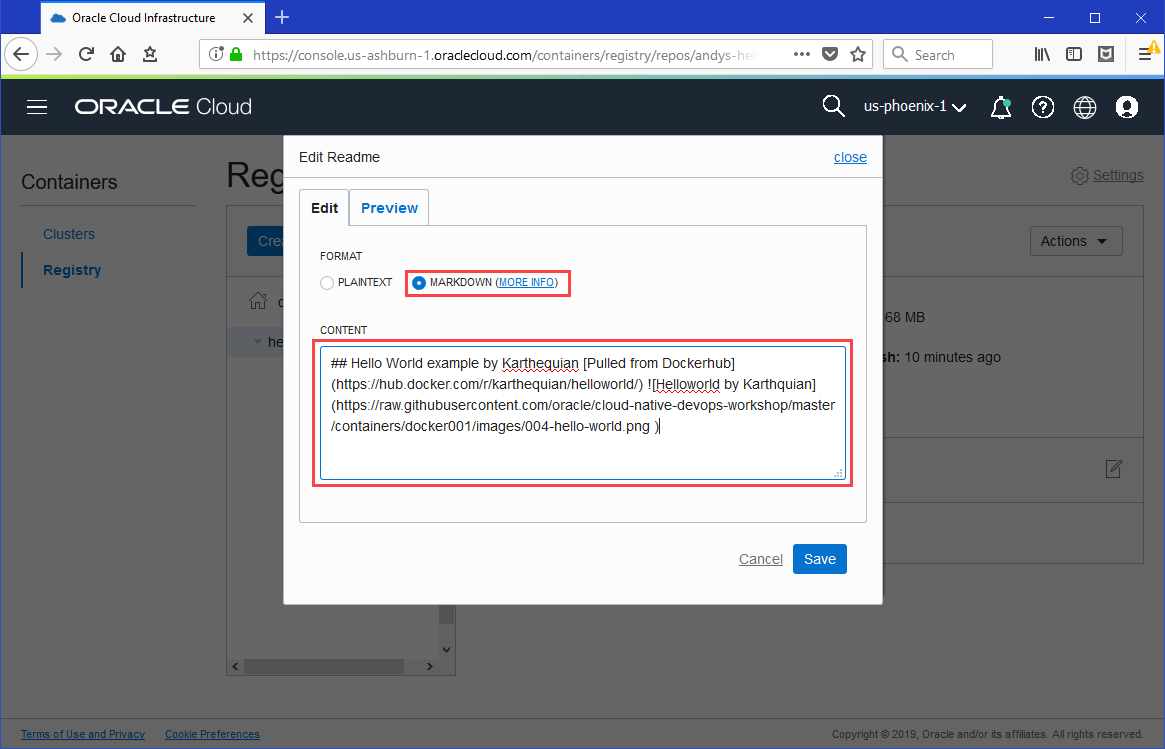Open the Actions dropdown button
This screenshot has height=749, width=1165.
[1076, 241]
